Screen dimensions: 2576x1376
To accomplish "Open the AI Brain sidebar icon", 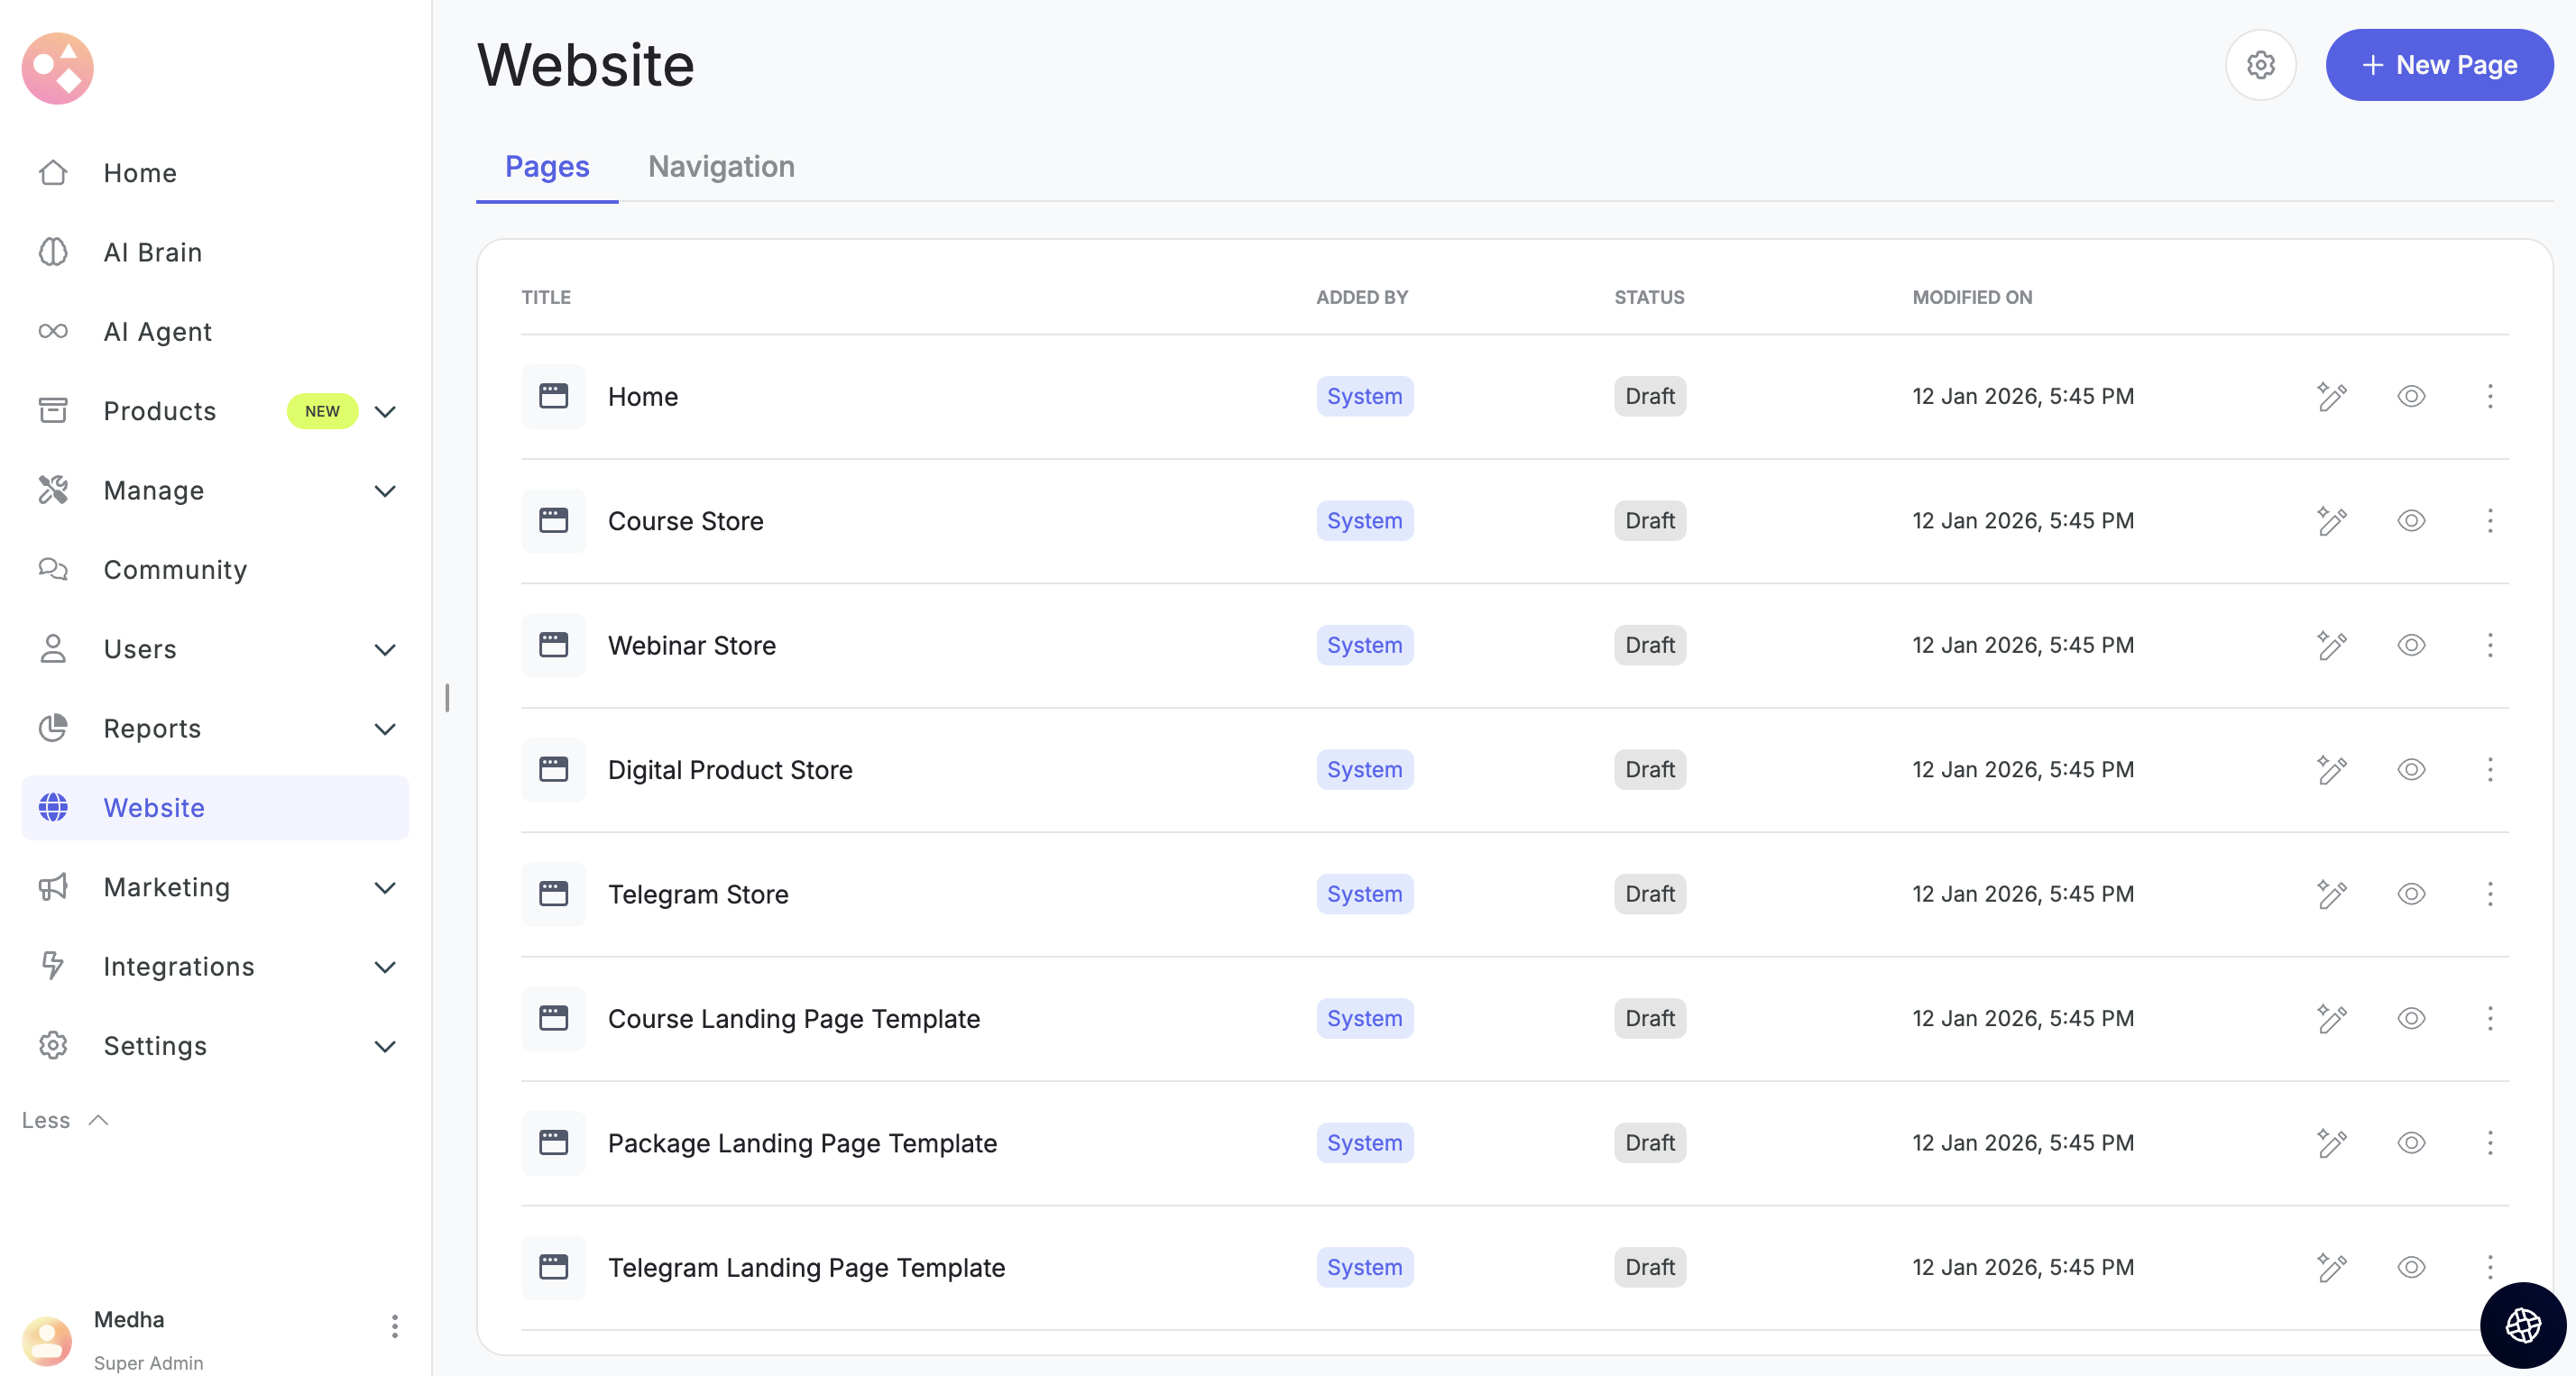I will point(53,252).
